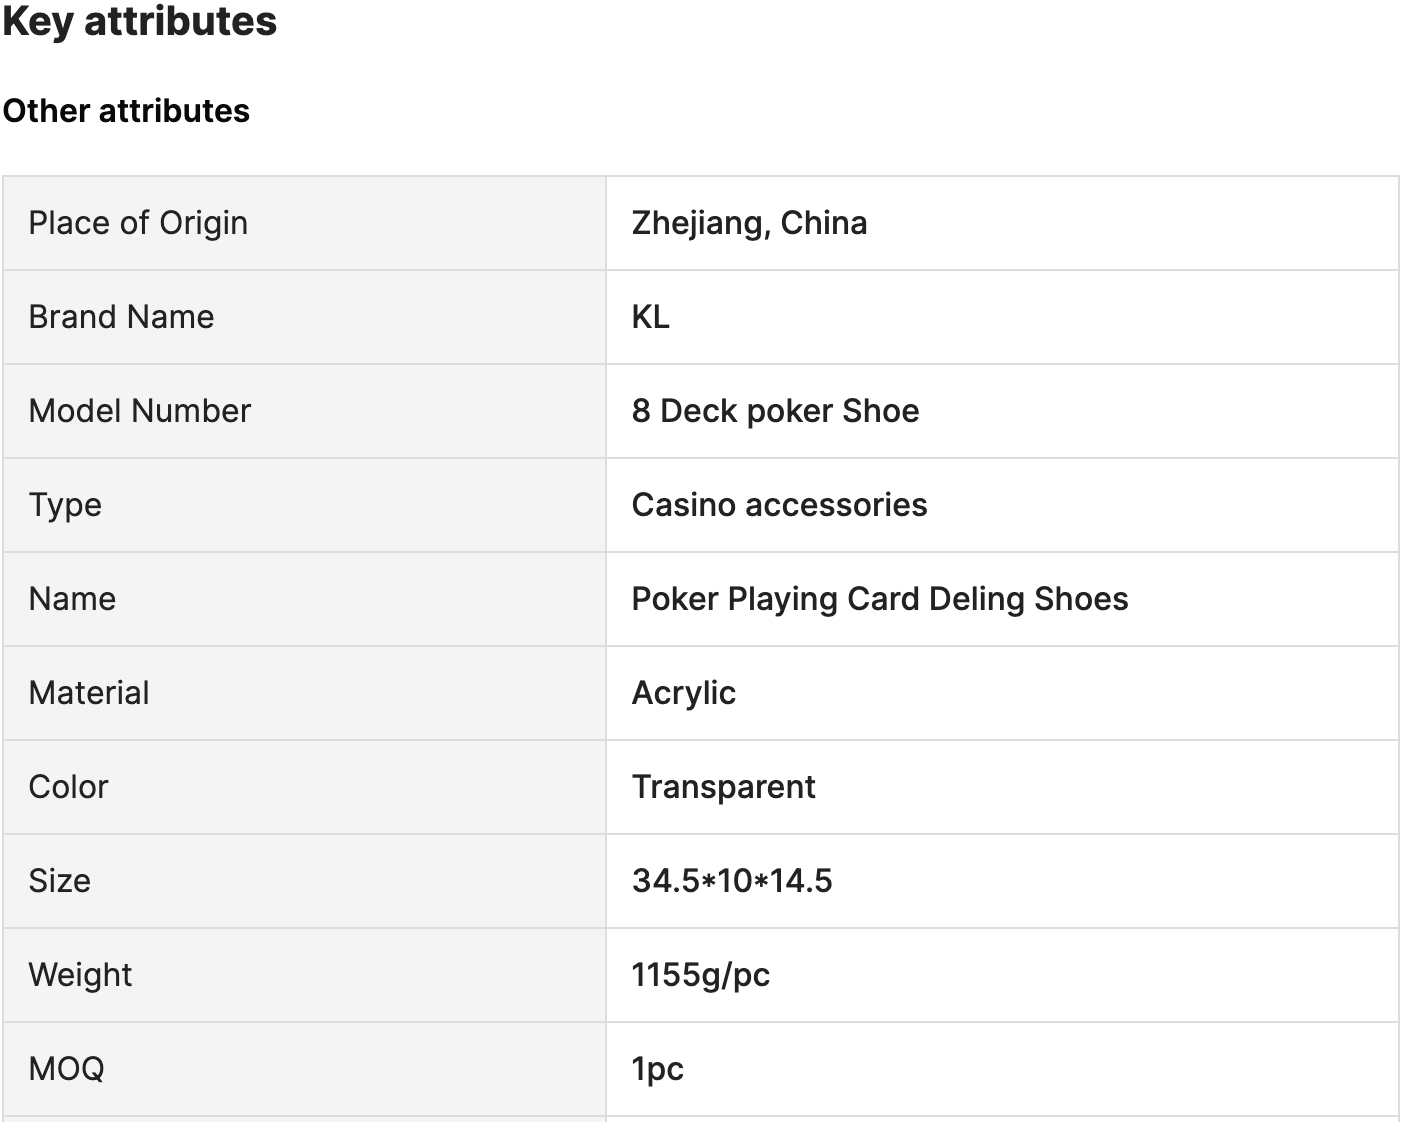
Task: Select the Brand Name label
Action: 121,317
